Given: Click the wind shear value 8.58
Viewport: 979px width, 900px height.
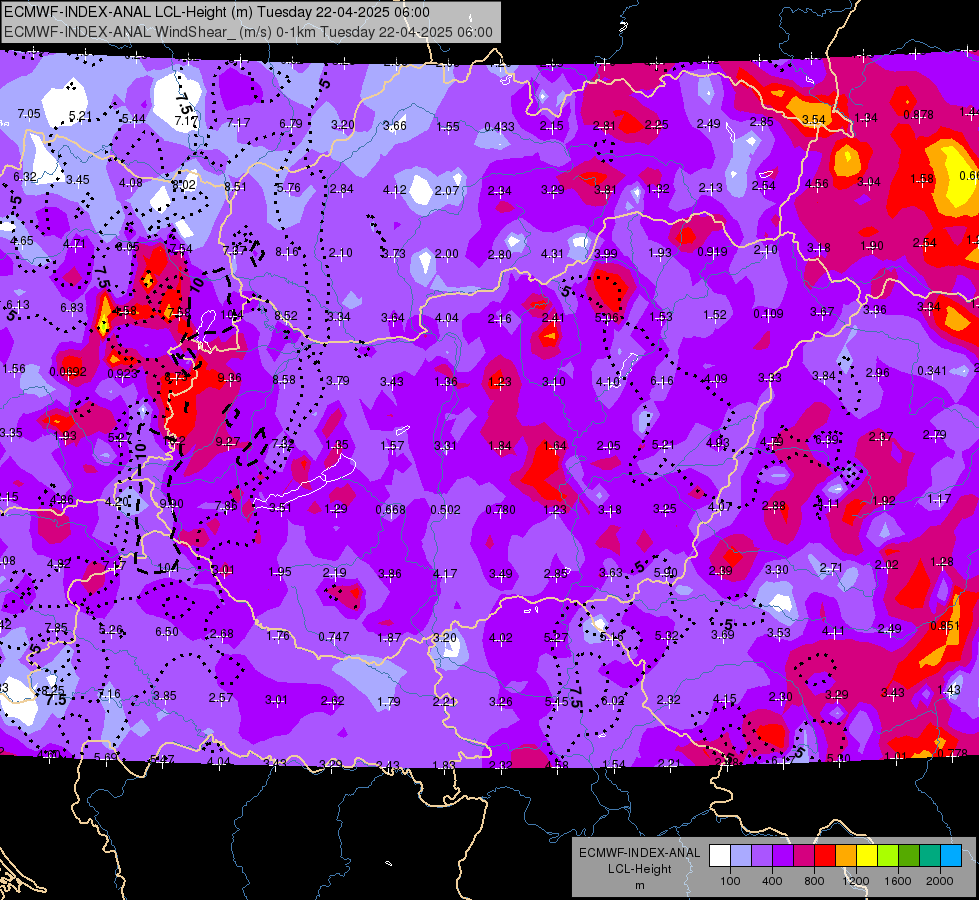Looking at the screenshot, I should [284, 380].
